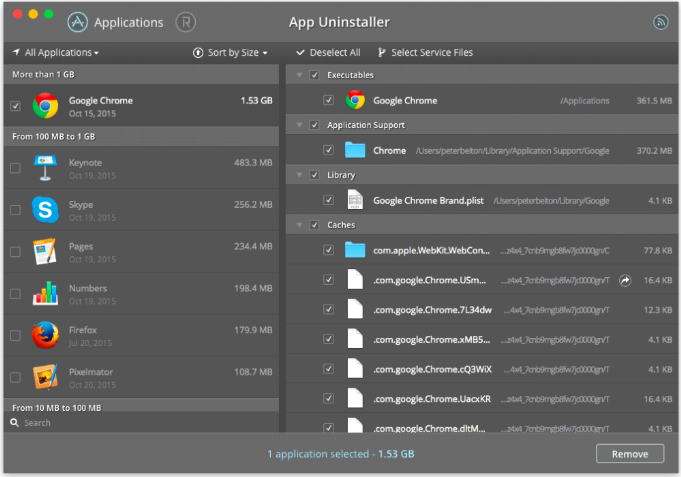Uncheck the Caches group checkbox

[x=314, y=225]
